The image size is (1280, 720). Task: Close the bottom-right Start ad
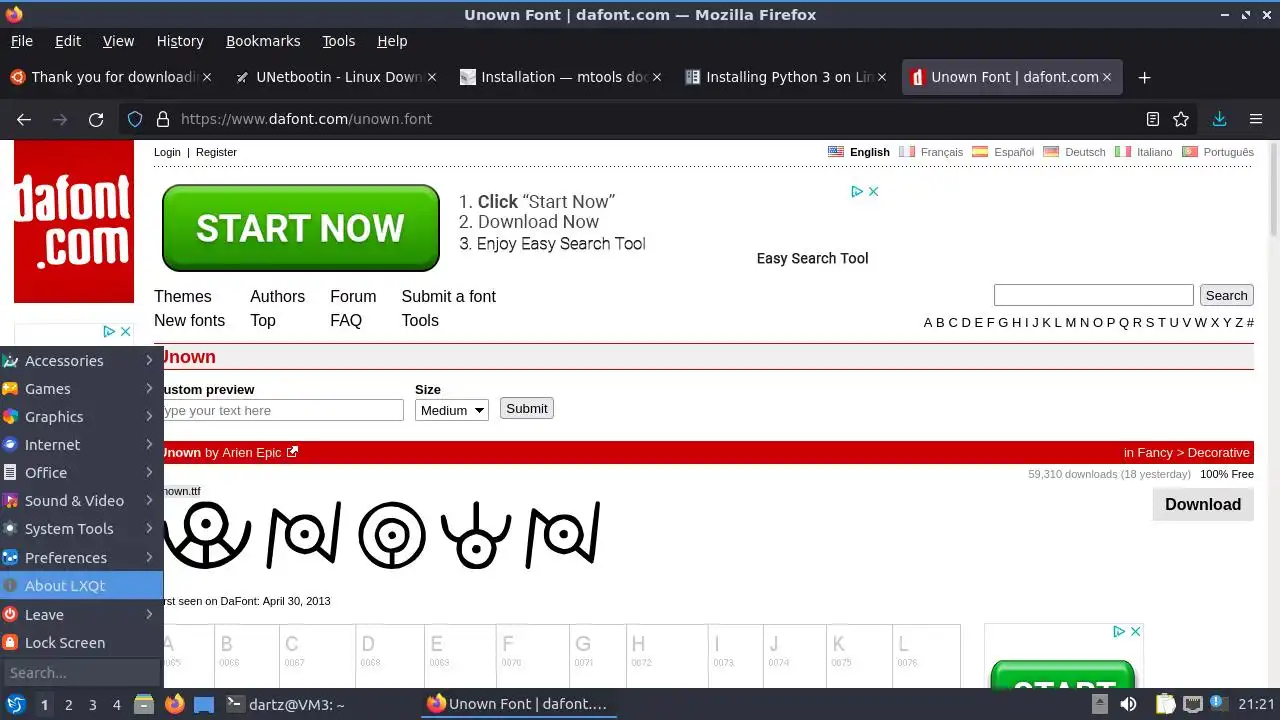point(1135,631)
